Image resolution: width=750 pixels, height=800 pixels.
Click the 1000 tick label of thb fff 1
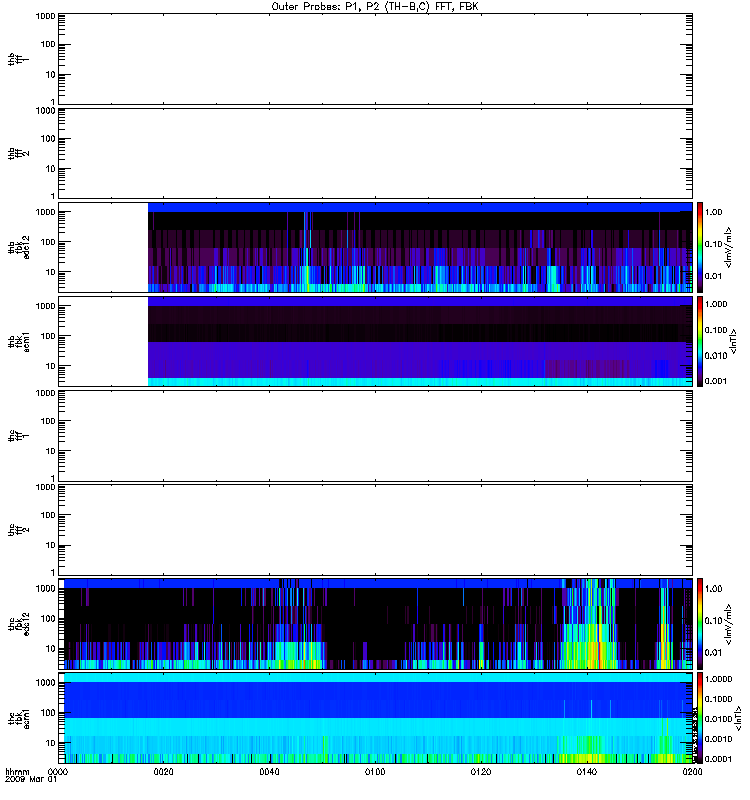tap(45, 16)
